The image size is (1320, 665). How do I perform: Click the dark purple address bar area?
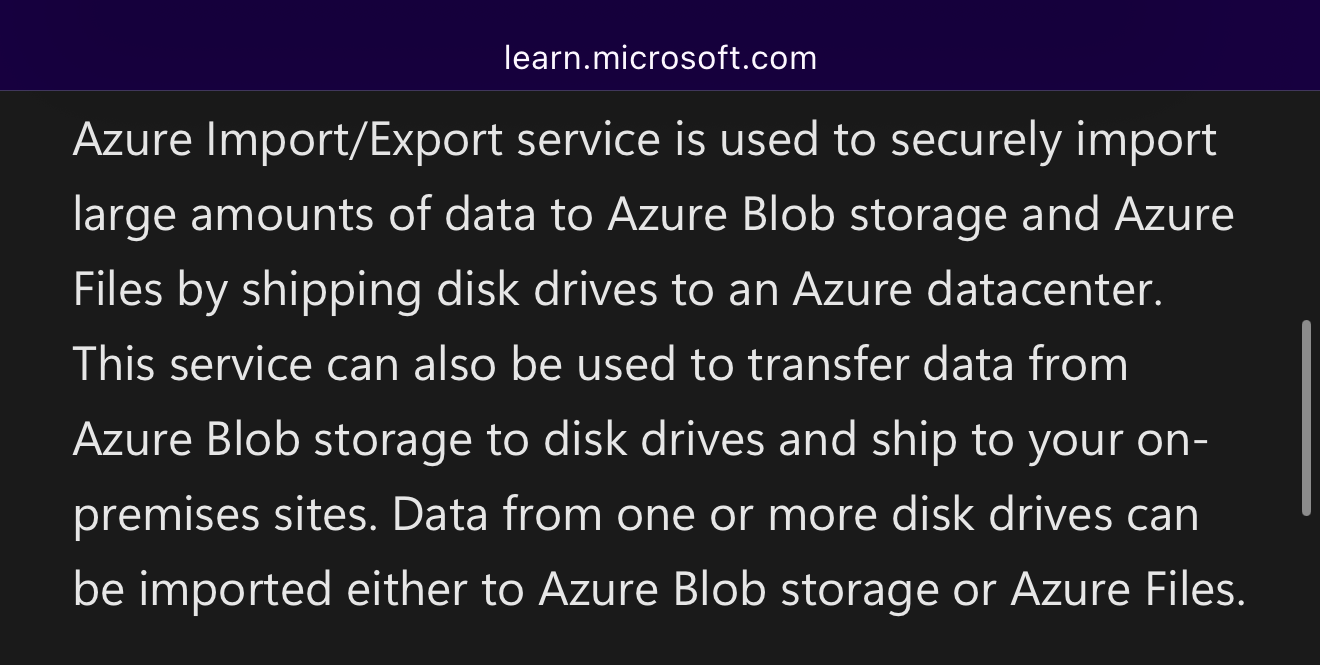[660, 45]
